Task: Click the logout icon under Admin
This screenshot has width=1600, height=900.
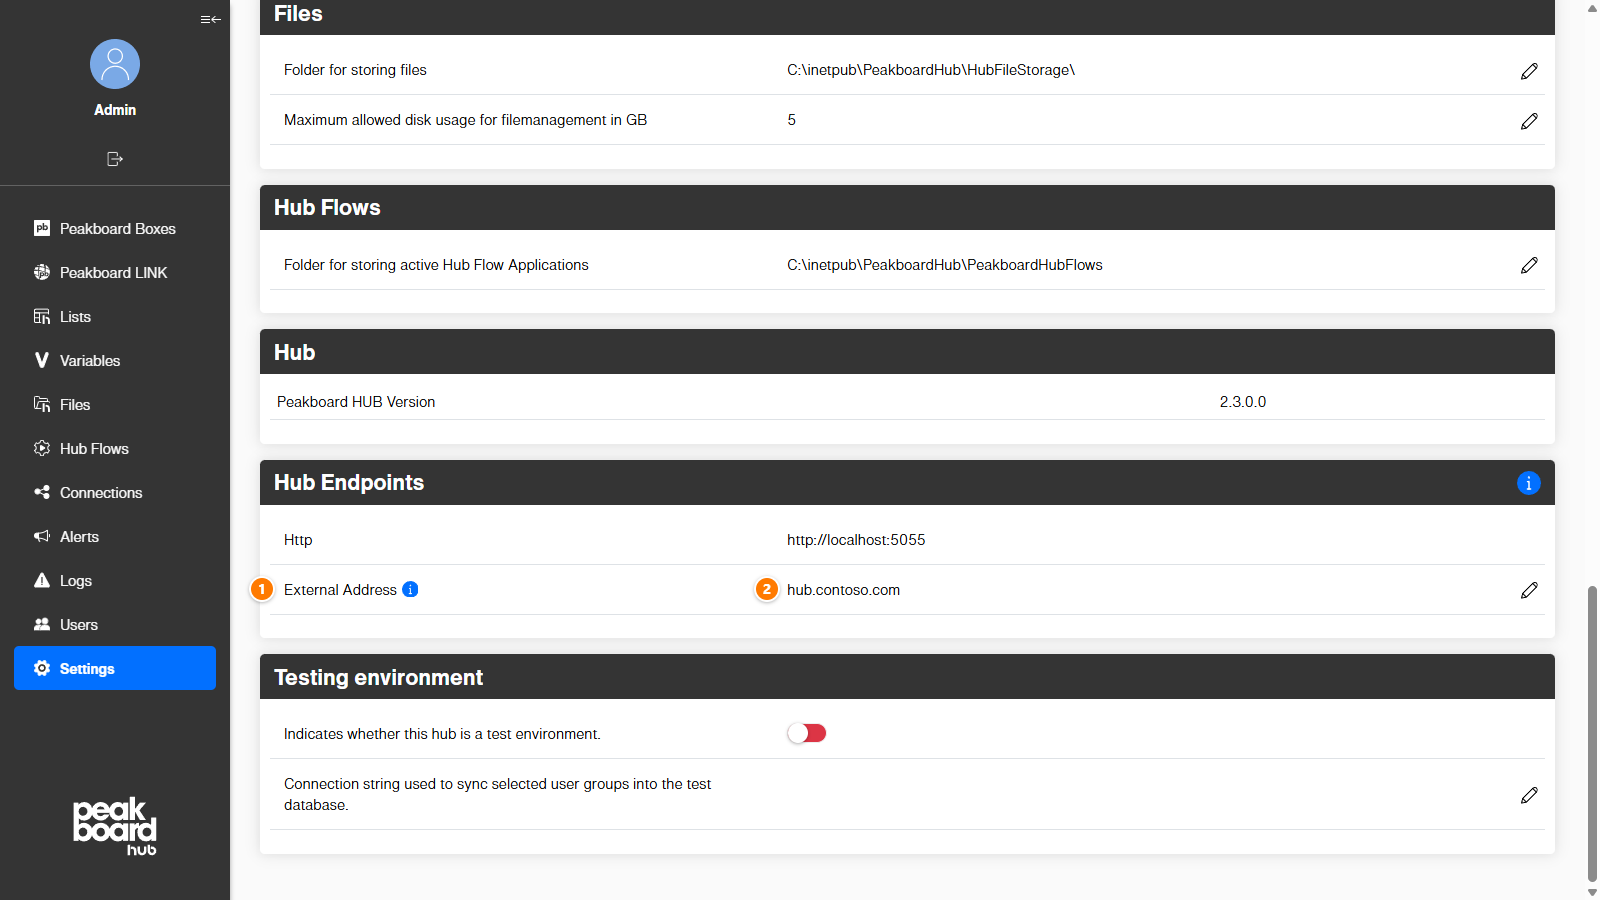Action: (x=115, y=159)
